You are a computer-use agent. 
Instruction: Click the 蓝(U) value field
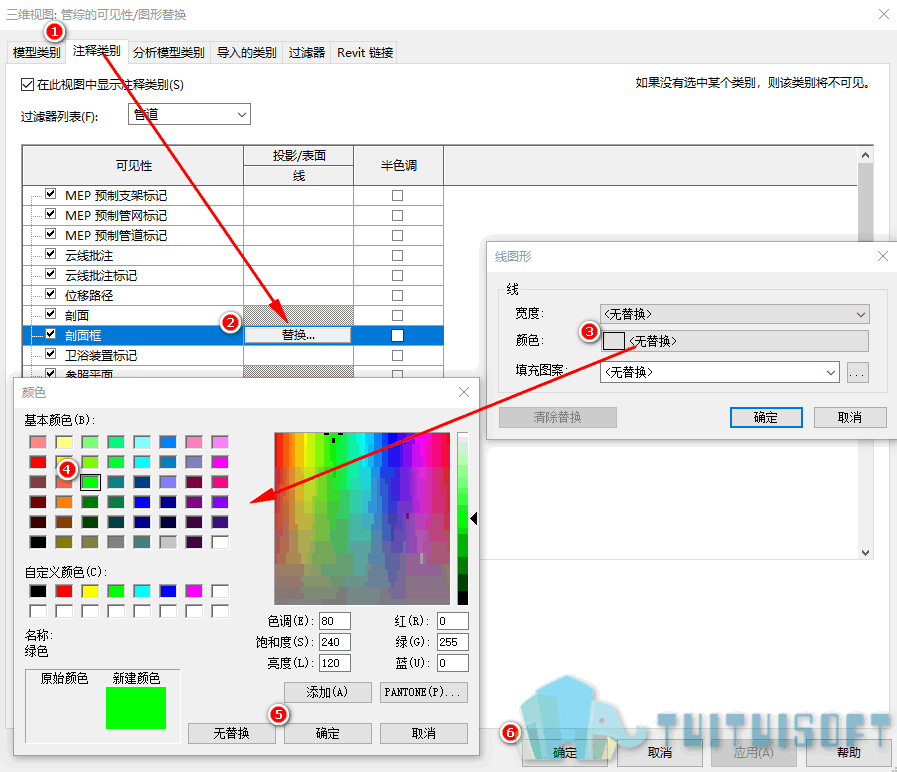click(x=453, y=663)
